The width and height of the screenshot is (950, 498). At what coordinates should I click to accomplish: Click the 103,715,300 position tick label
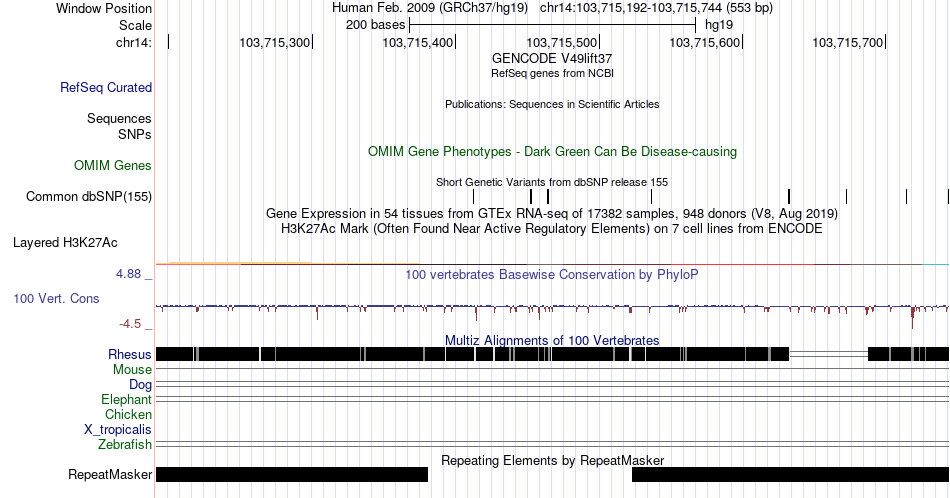click(274, 42)
